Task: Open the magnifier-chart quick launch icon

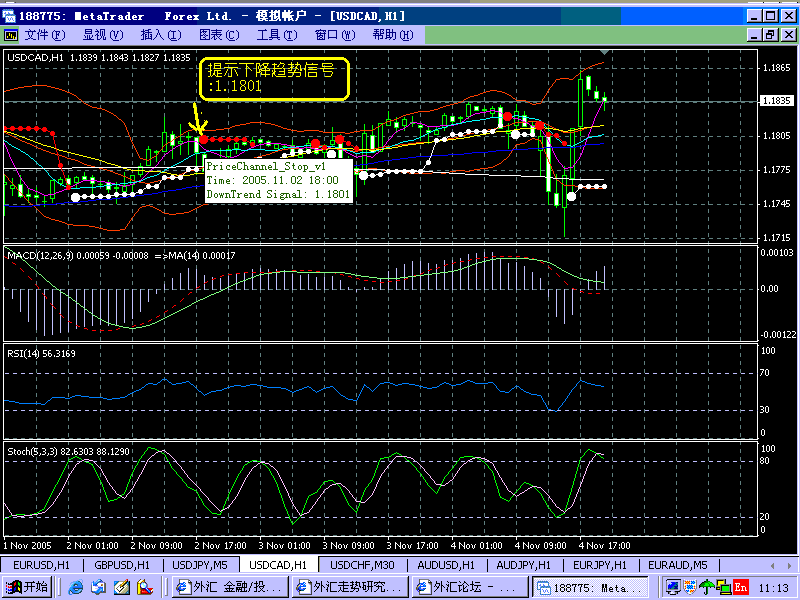Action: click(145, 587)
